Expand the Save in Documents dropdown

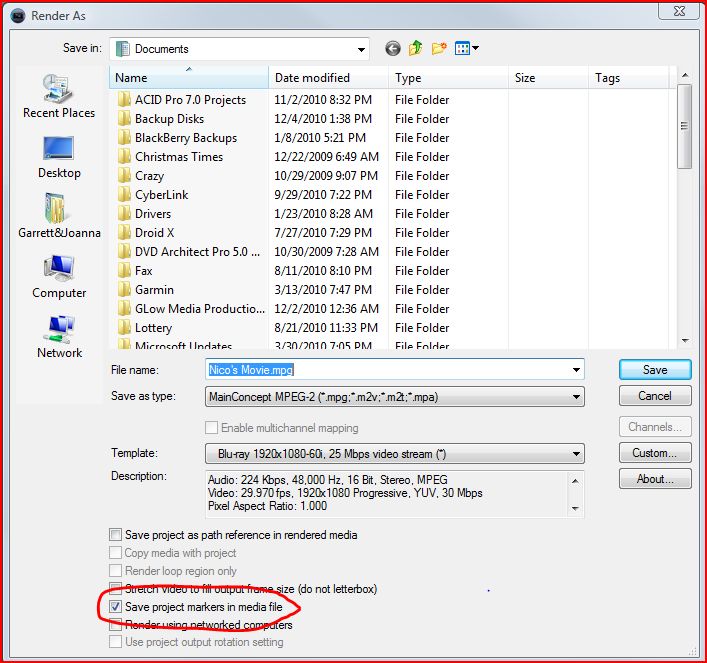[x=360, y=49]
